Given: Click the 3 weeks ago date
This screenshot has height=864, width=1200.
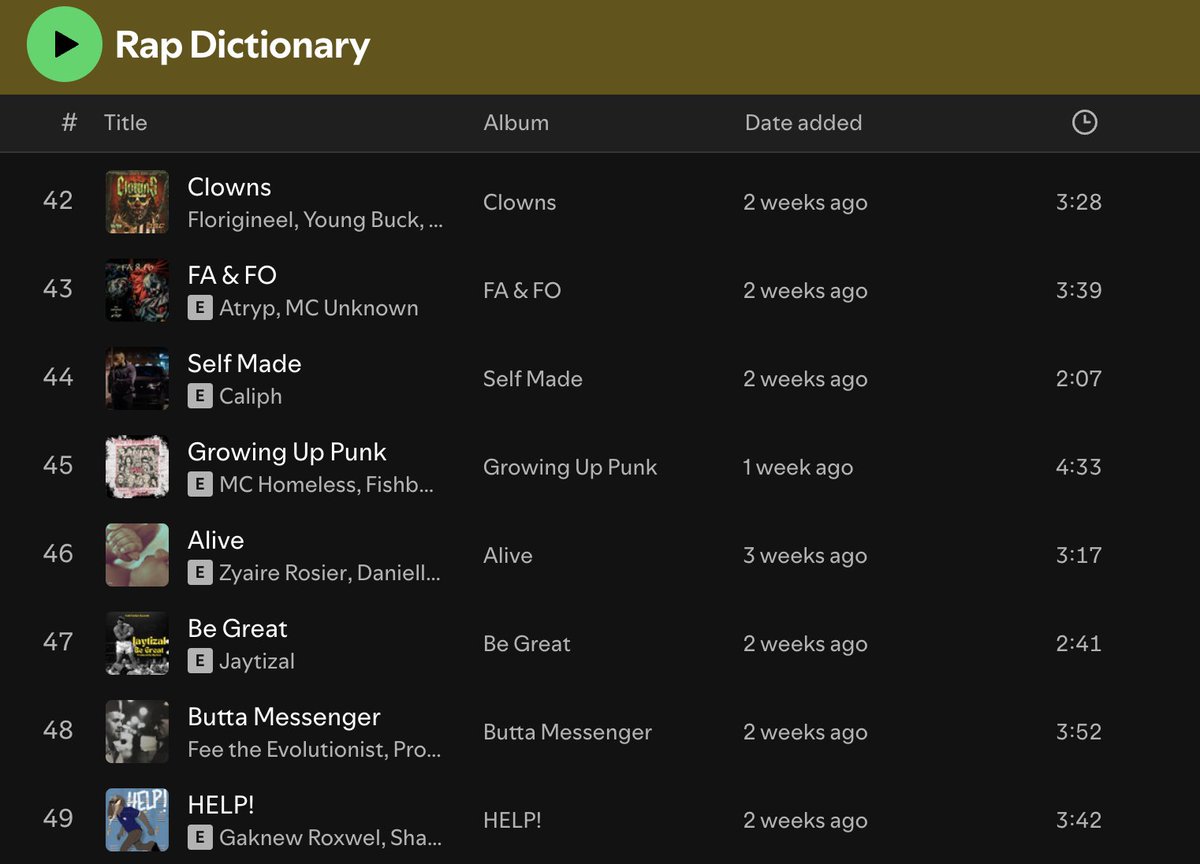Looking at the screenshot, I should coord(805,556).
